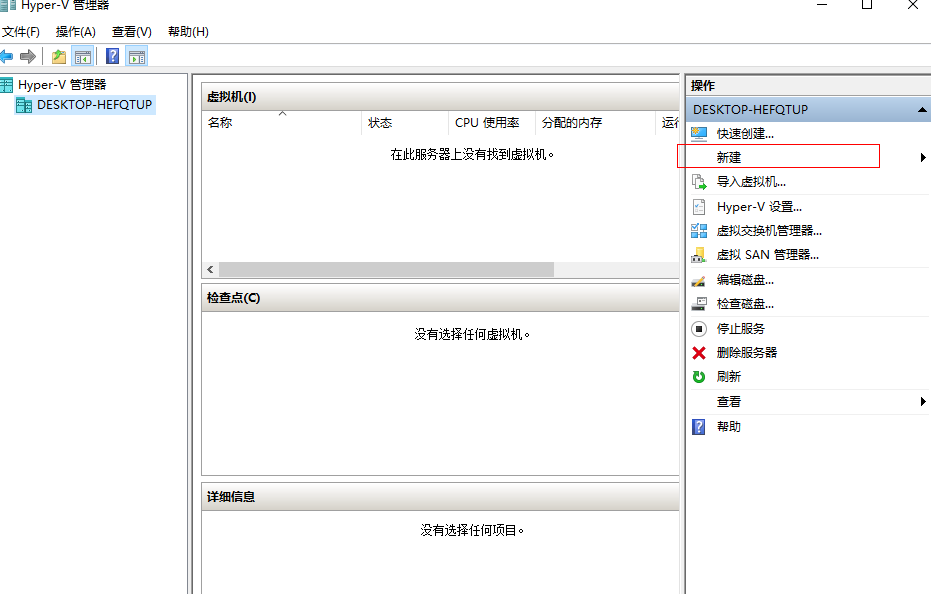This screenshot has height=594, width=931.
Task: Click the 详细信息 panel header
Action: tap(440, 497)
